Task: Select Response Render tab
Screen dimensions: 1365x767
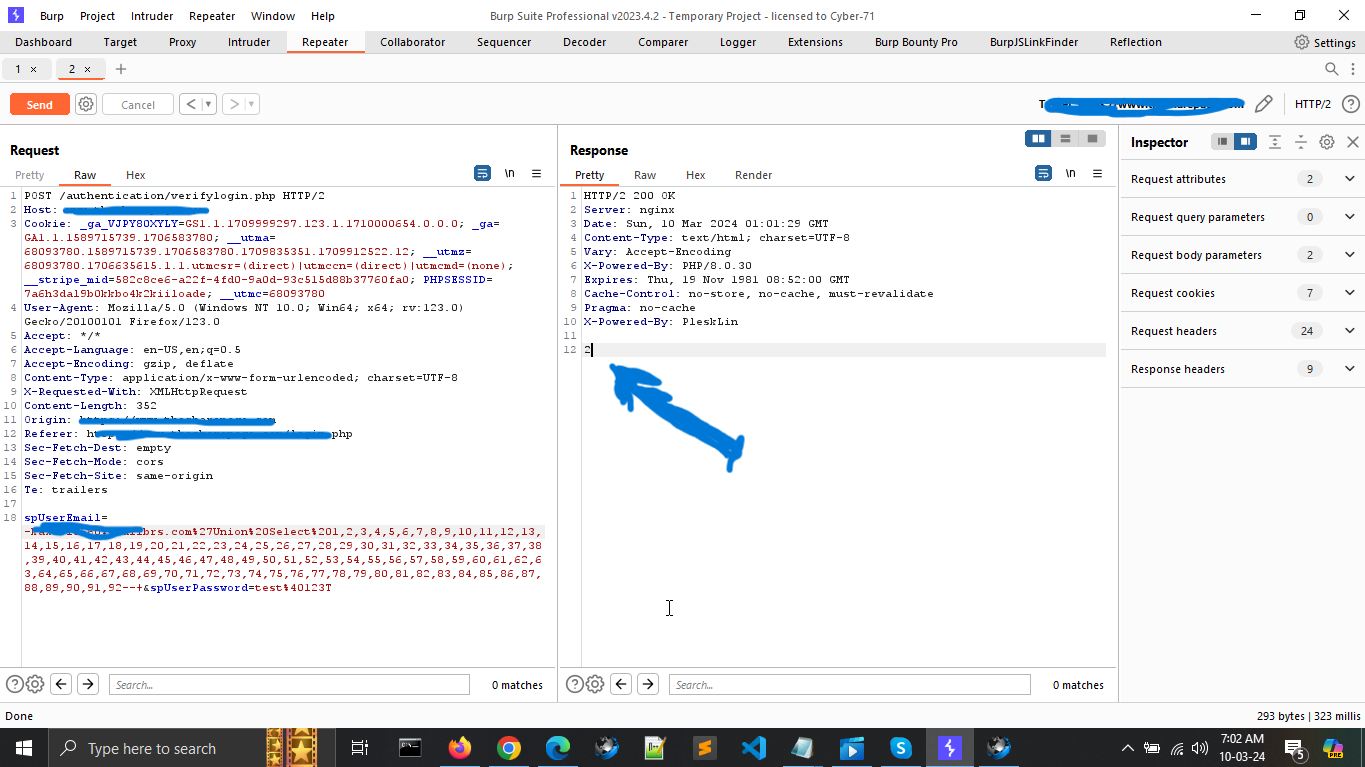Action: click(x=753, y=175)
